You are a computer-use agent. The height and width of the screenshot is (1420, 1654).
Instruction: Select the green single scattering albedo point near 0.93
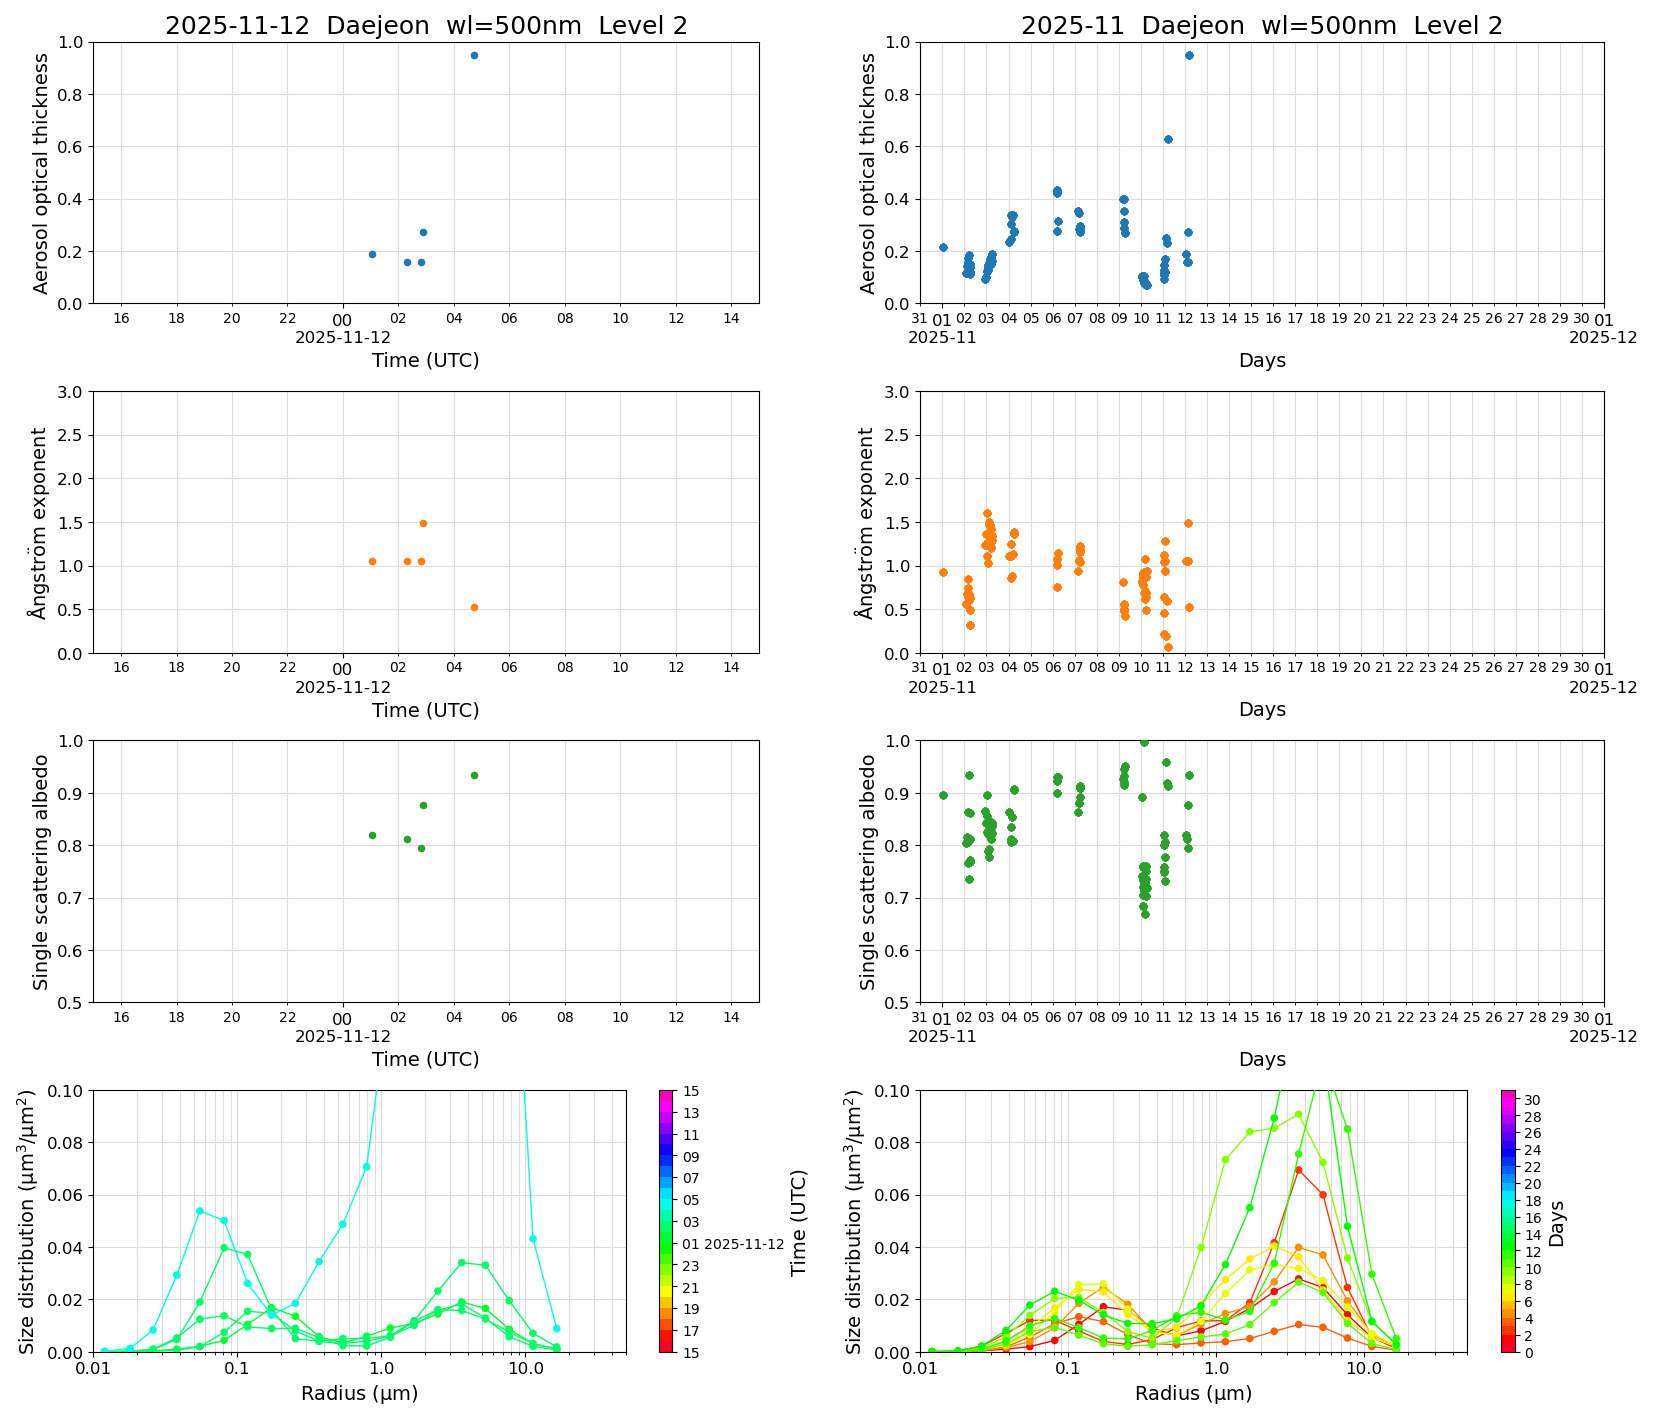pos(474,775)
